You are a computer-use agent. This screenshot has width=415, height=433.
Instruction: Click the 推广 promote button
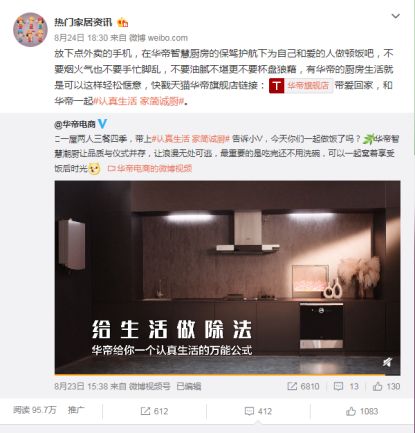[76, 410]
